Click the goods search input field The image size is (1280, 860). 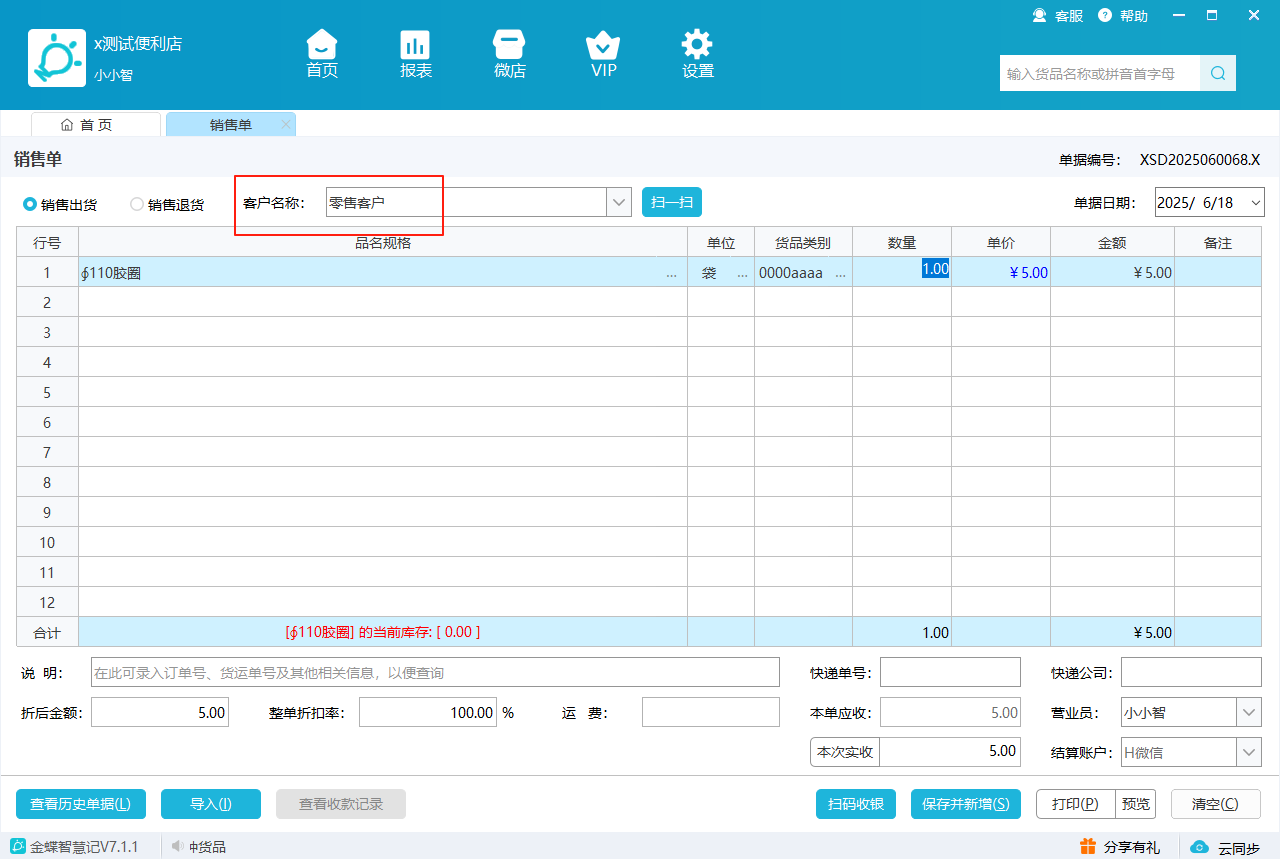1100,73
